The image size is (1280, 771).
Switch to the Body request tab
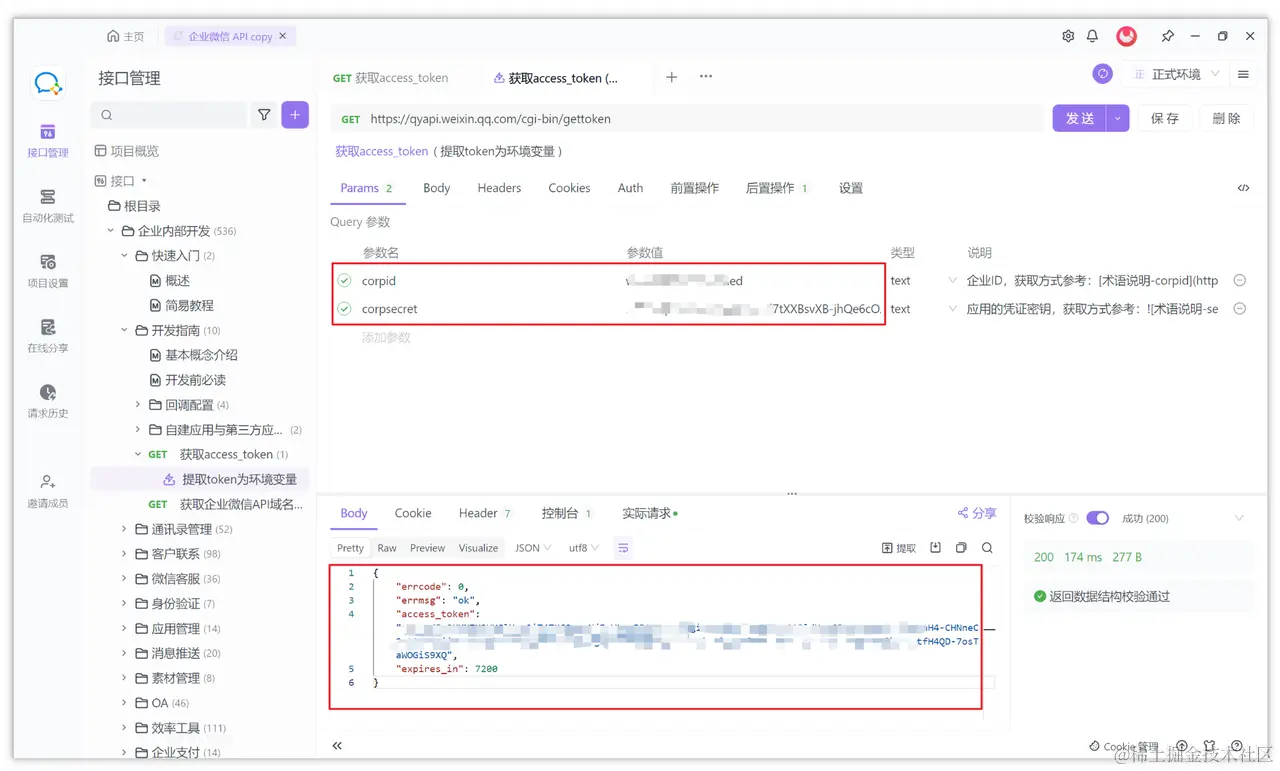436,188
